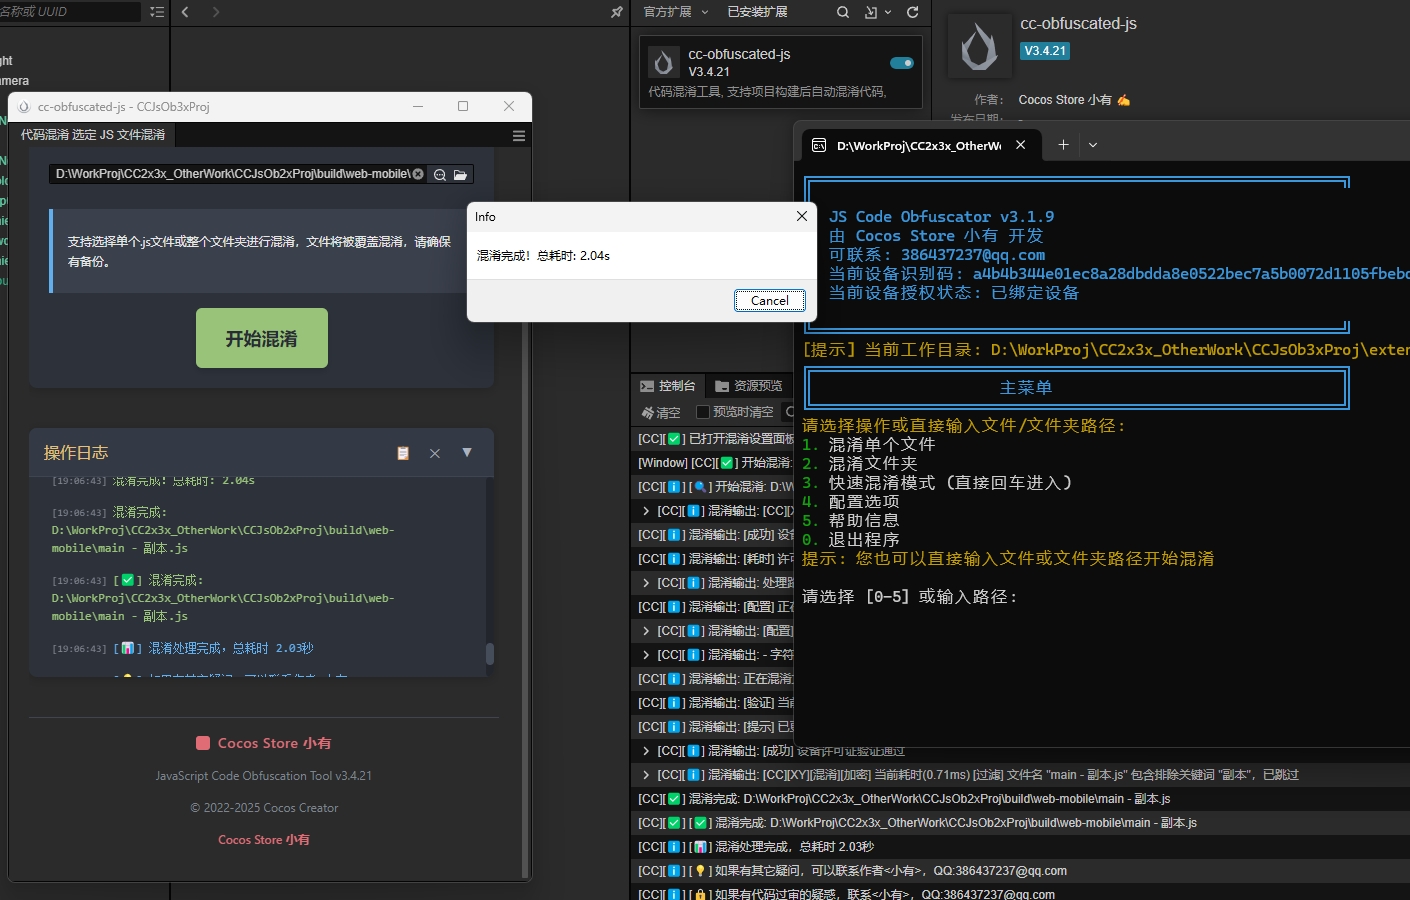This screenshot has width=1410, height=900.
Task: Open the 官方扩展 dropdown
Action: 676,12
